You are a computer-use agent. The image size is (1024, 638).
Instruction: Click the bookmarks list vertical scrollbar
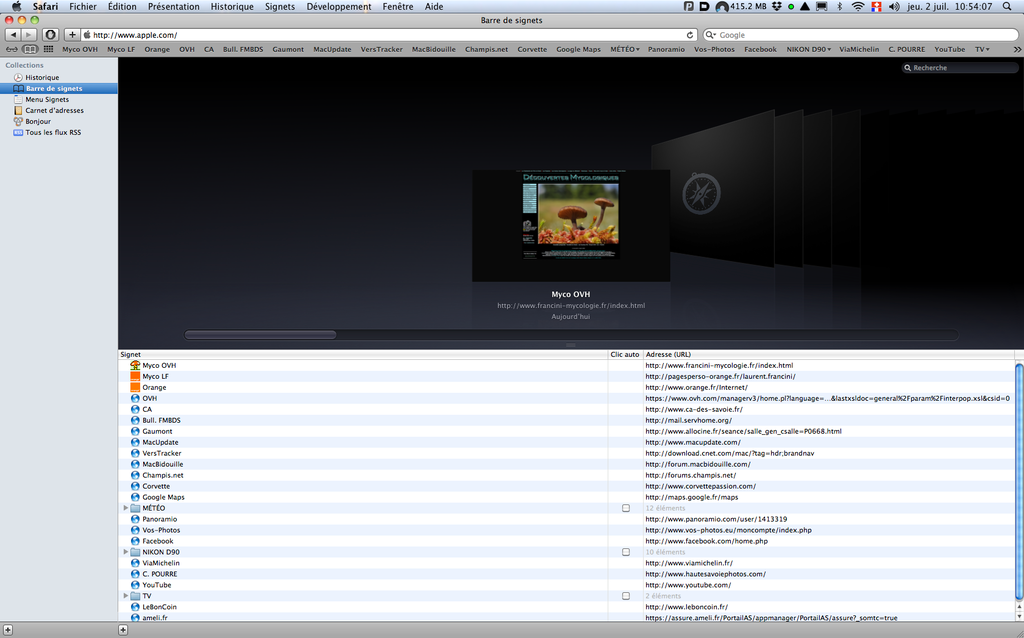pyautogui.click(x=1019, y=481)
